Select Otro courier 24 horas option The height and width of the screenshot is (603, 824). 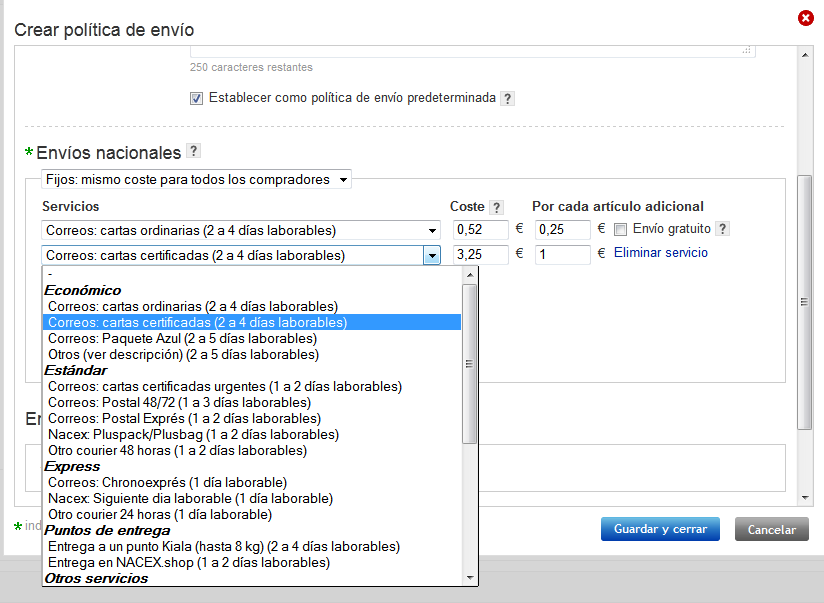tap(252, 515)
